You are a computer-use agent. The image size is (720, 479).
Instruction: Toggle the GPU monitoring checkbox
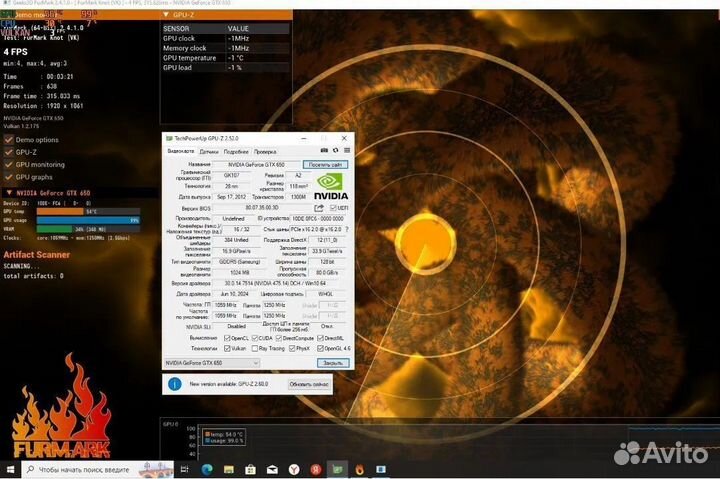click(x=8, y=164)
